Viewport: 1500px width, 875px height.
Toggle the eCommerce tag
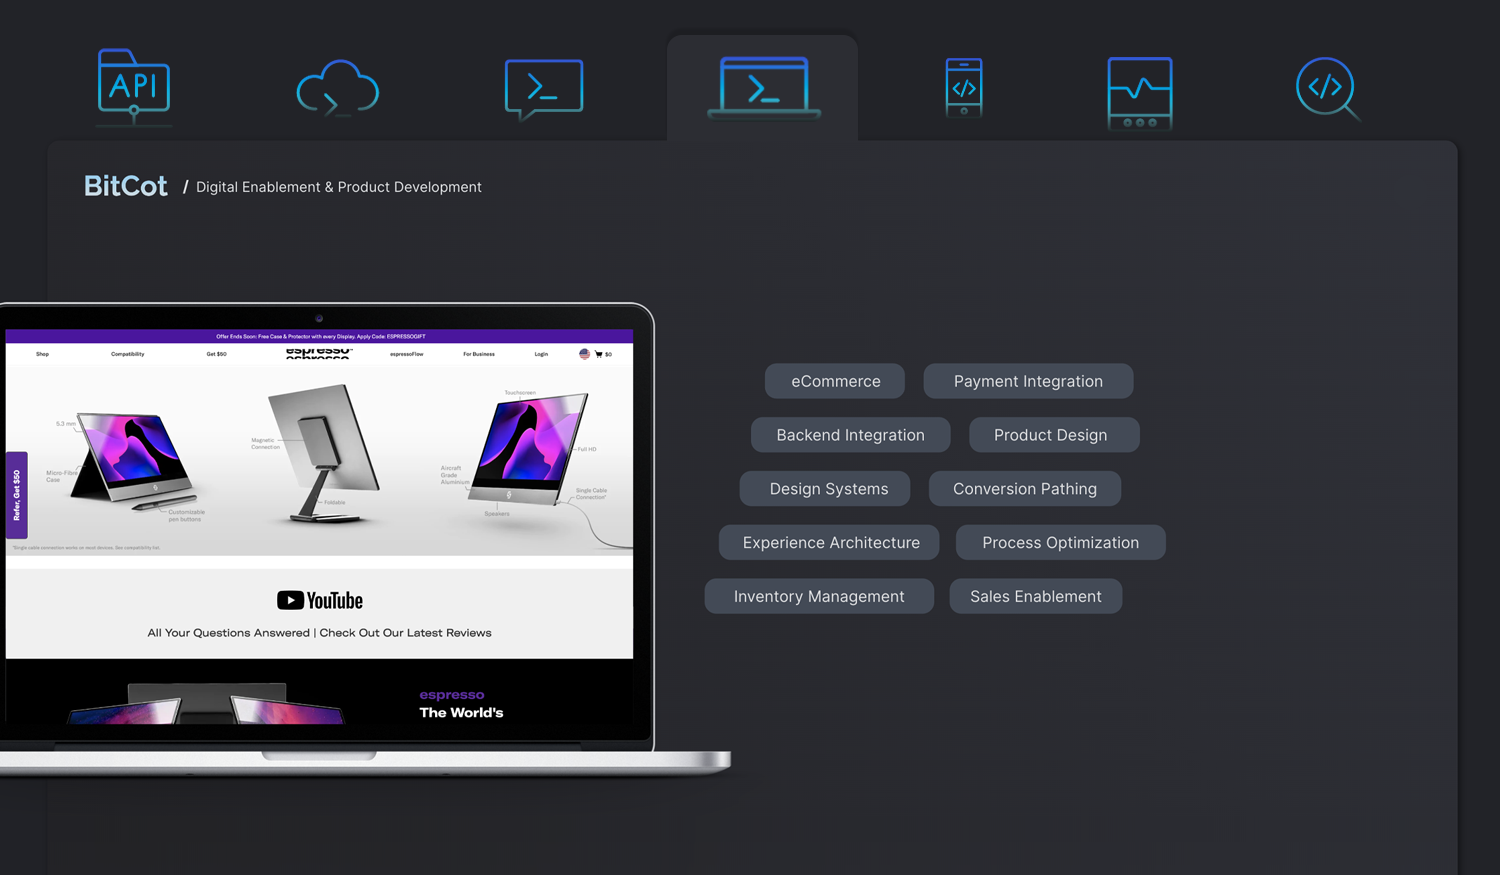pyautogui.click(x=834, y=381)
